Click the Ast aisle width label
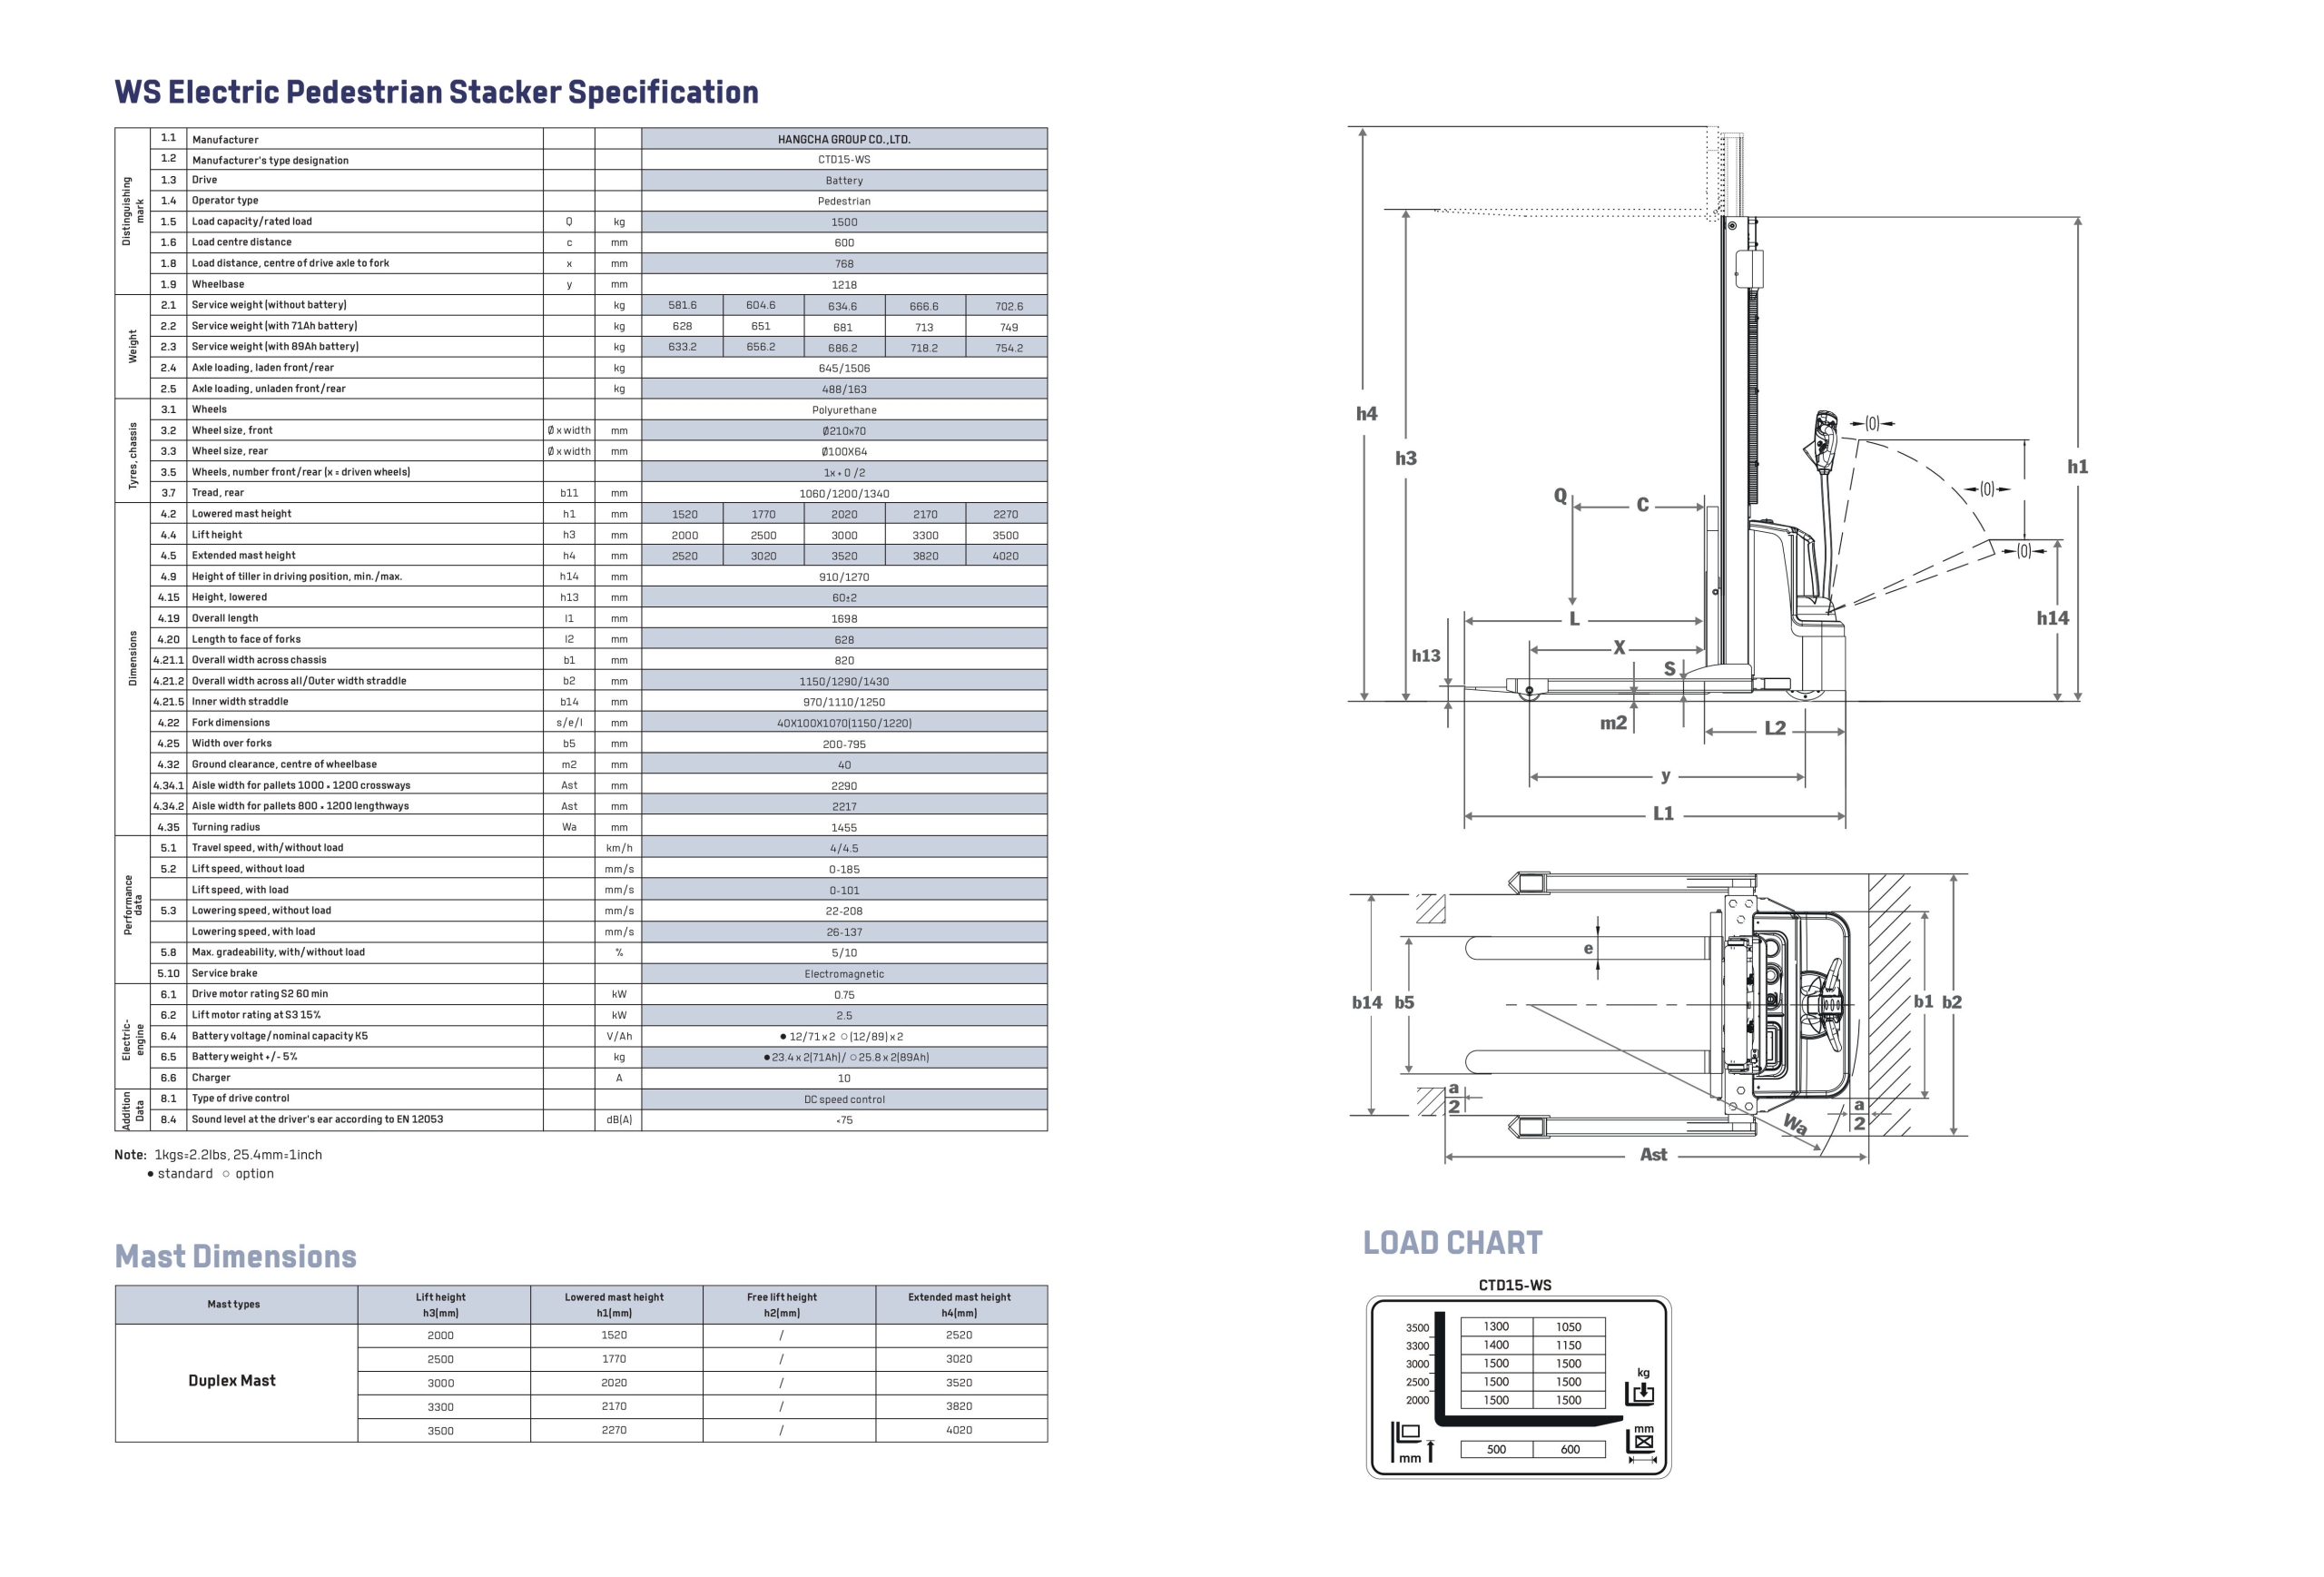 tap(1653, 1155)
